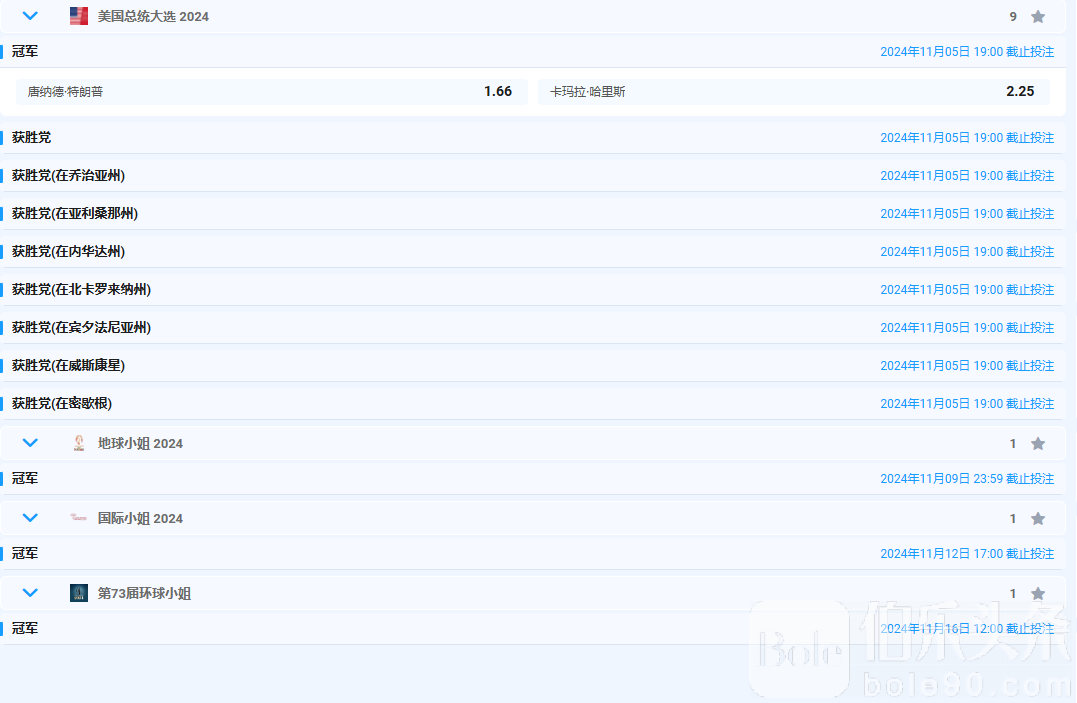Image resolution: width=1077 pixels, height=703 pixels.
Task: Select the 第73届环球小姐 title
Action: click(144, 594)
